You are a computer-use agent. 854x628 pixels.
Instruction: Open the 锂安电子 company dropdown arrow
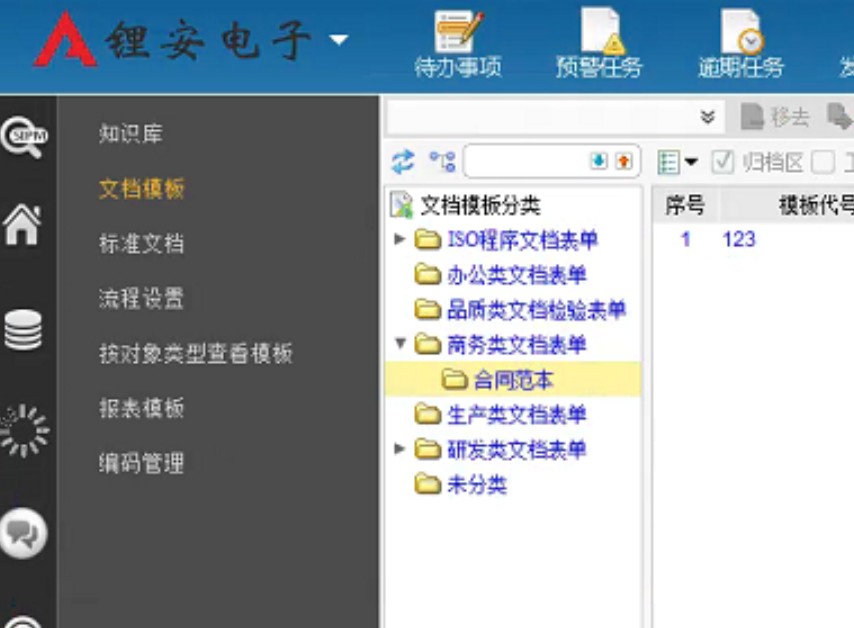(x=339, y=41)
